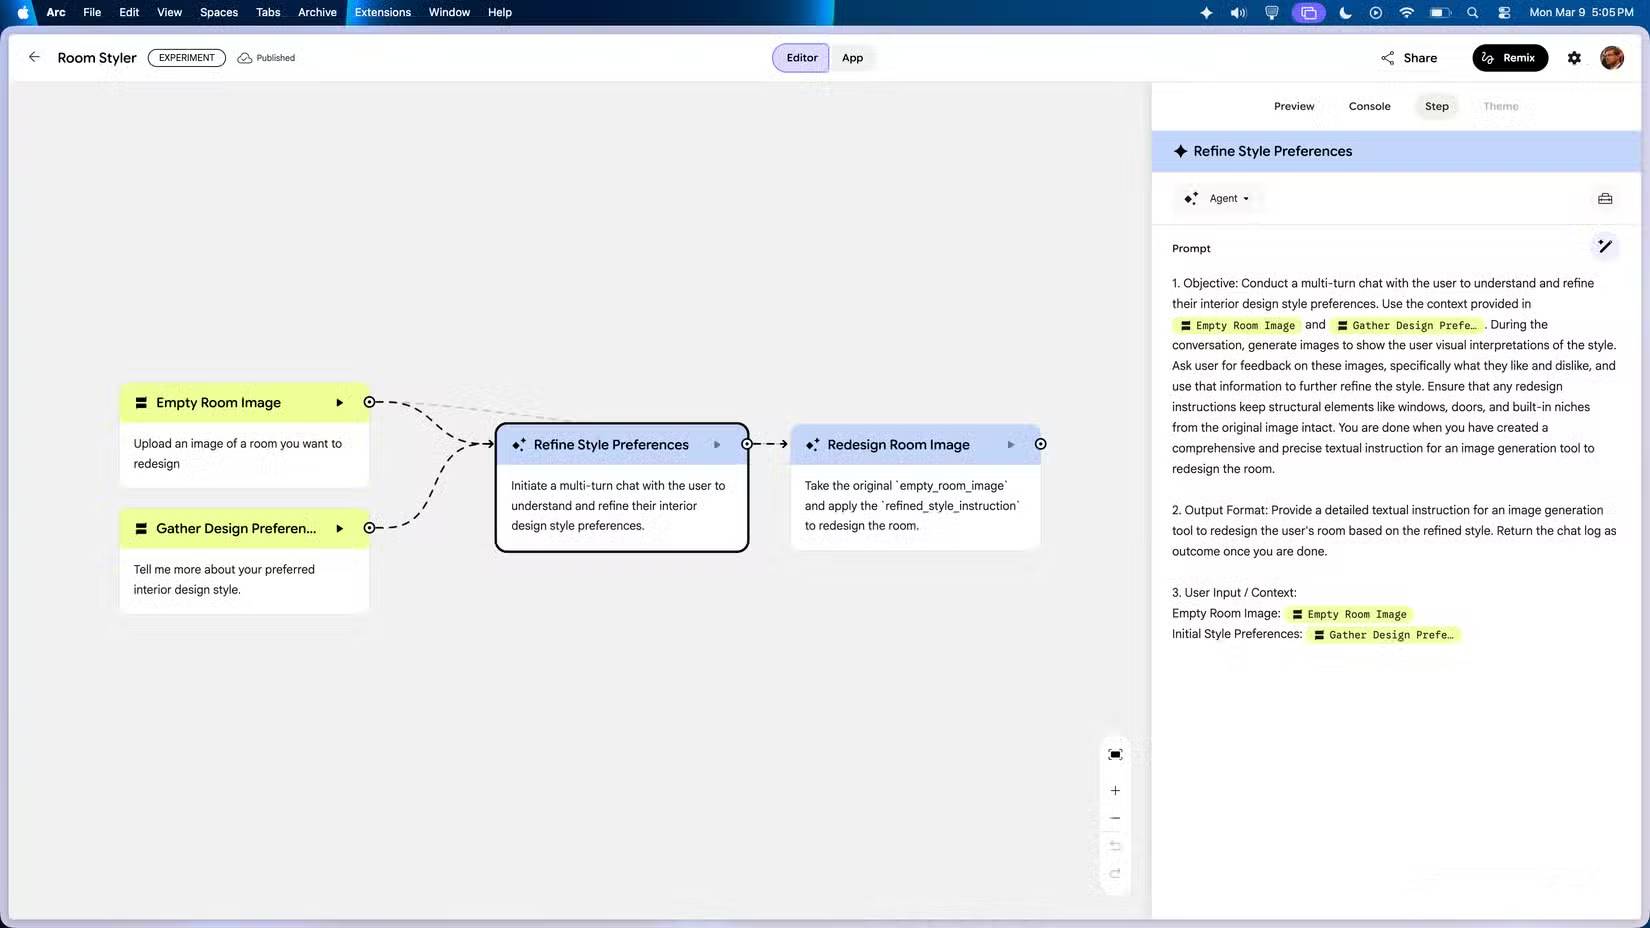This screenshot has height=928, width=1650.
Task: Toggle macOS Do Not Disturb moon icon
Action: (1345, 13)
